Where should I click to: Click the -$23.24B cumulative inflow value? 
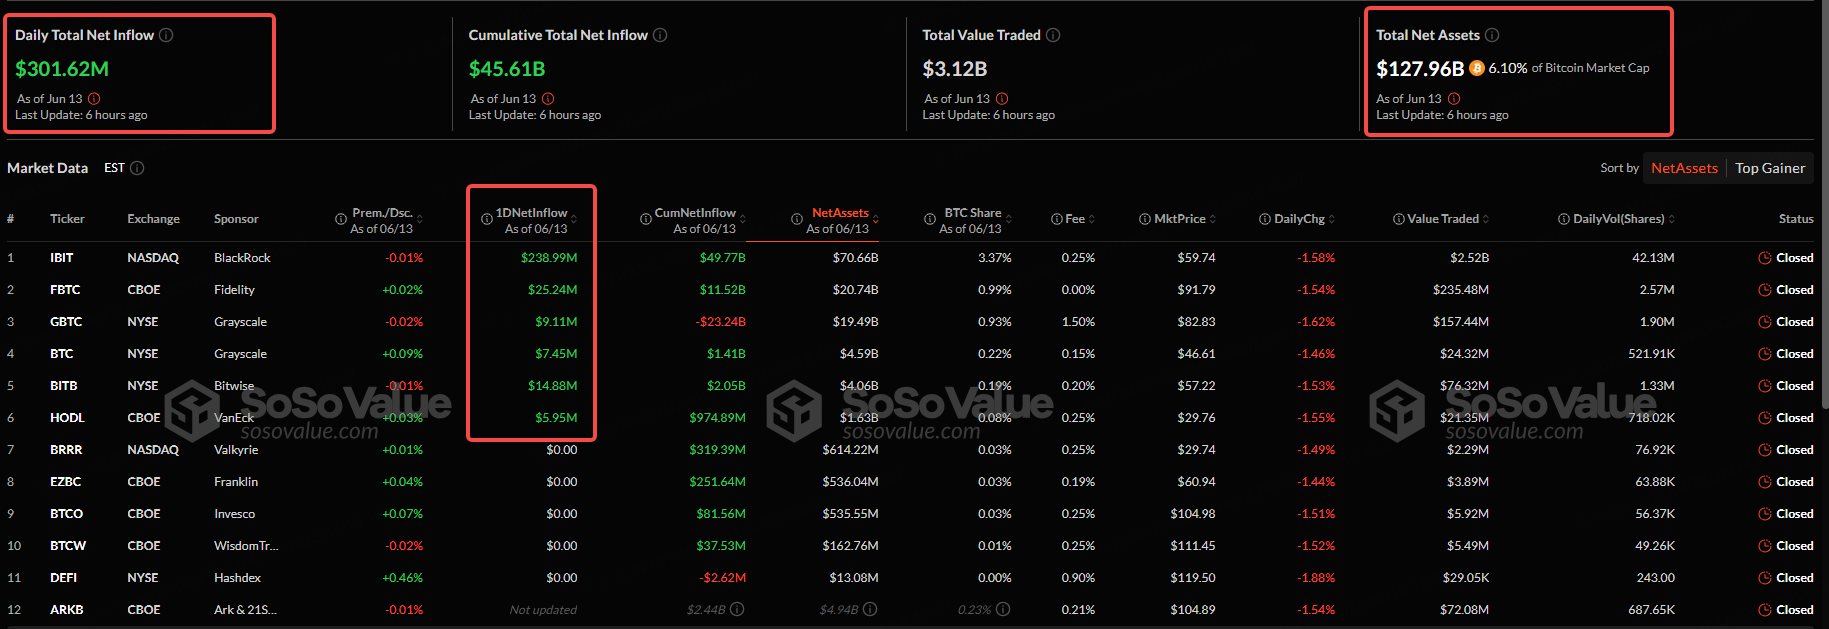tap(721, 322)
